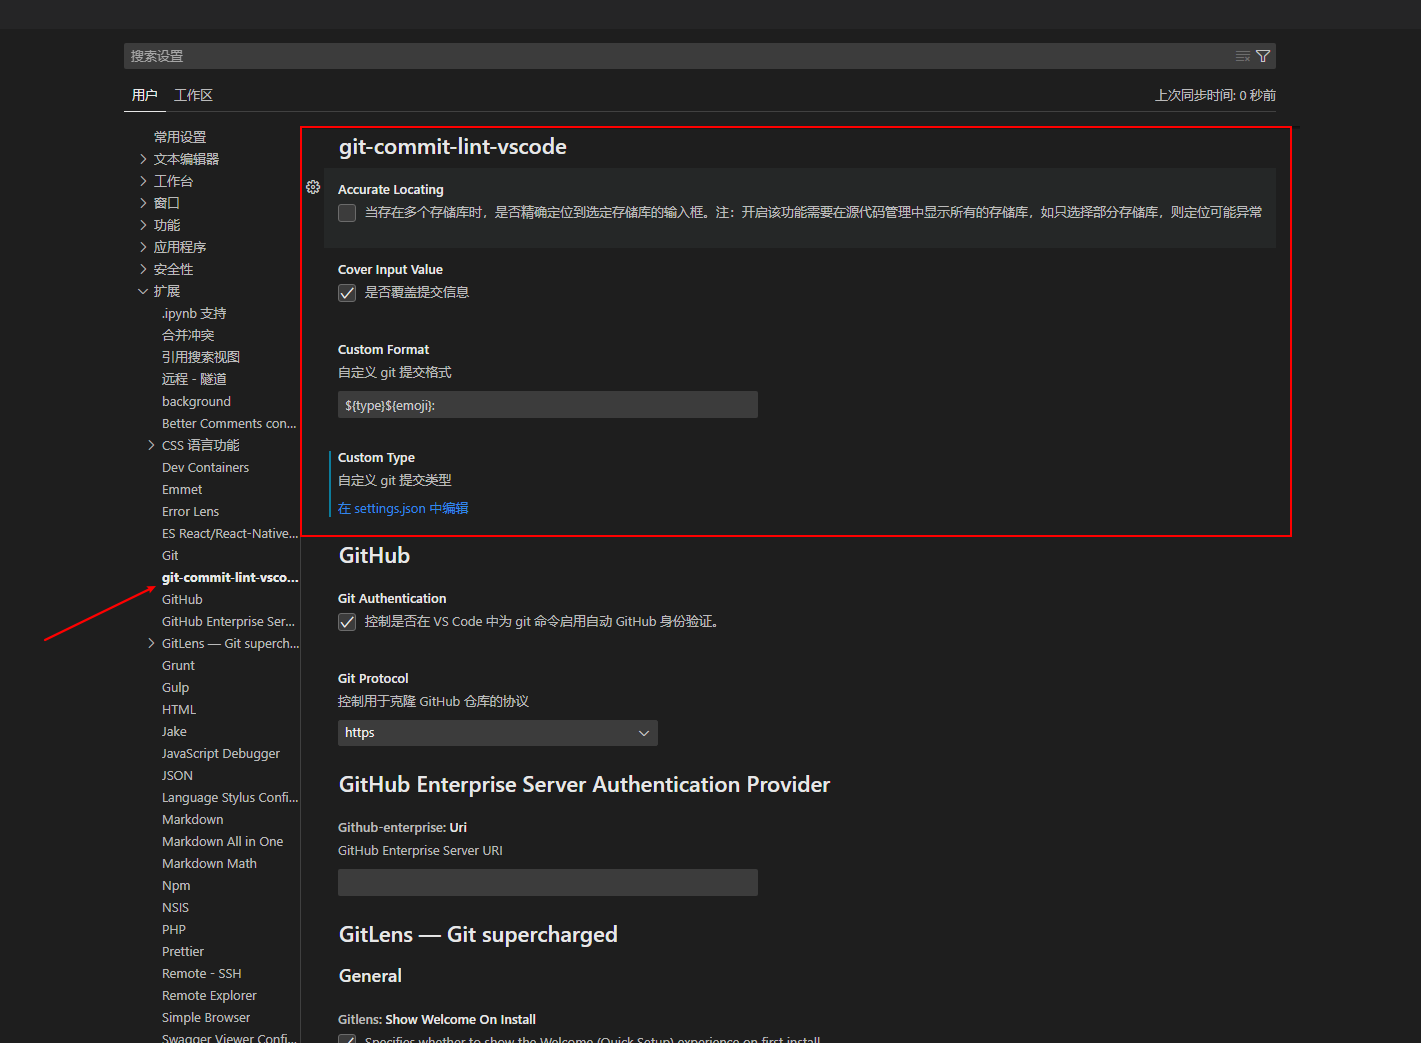
Task: Expand the GitLens — Git supercharged tree item
Action: (152, 643)
